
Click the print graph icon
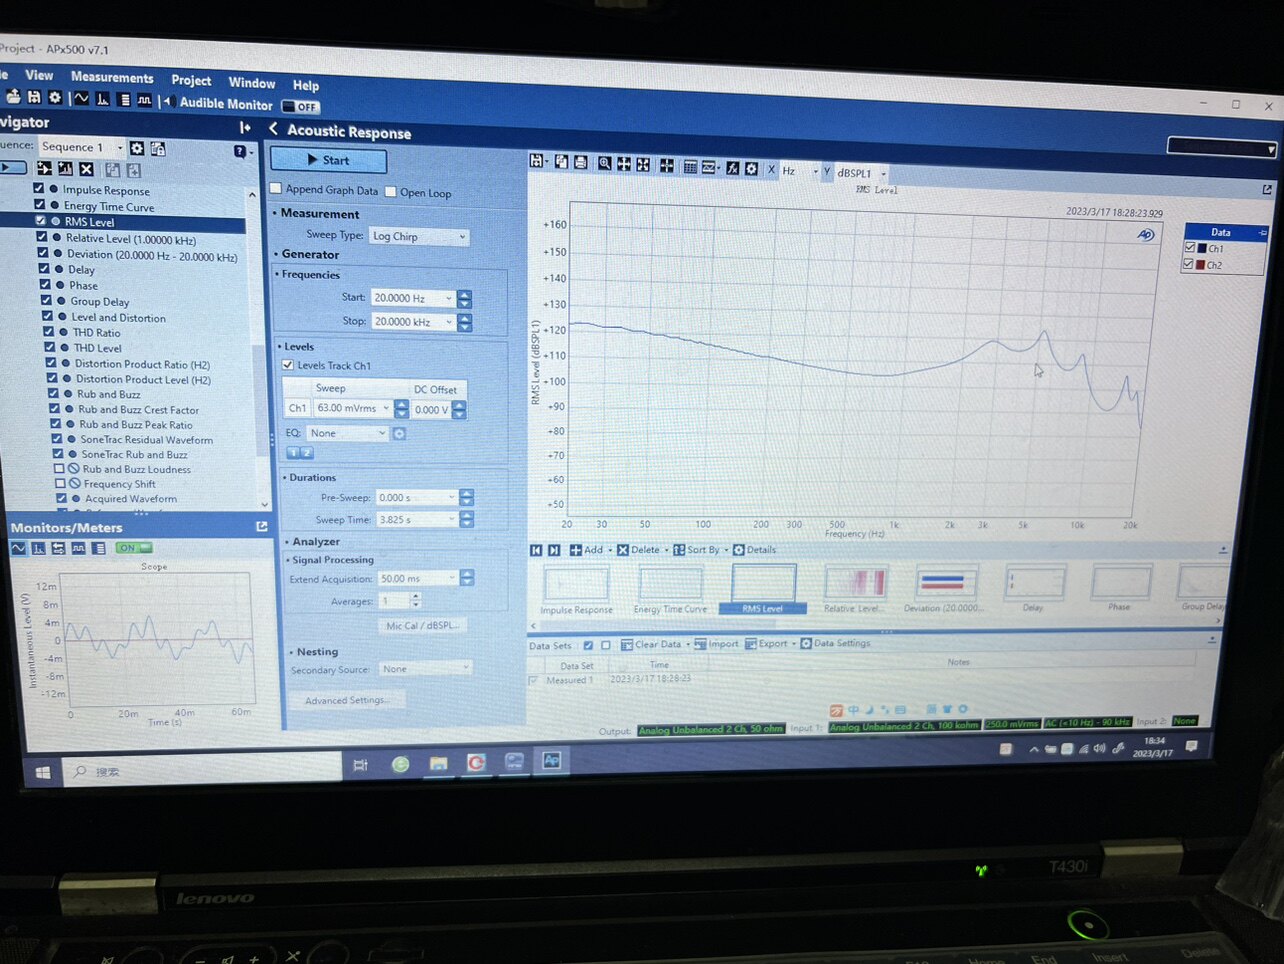[x=580, y=162]
